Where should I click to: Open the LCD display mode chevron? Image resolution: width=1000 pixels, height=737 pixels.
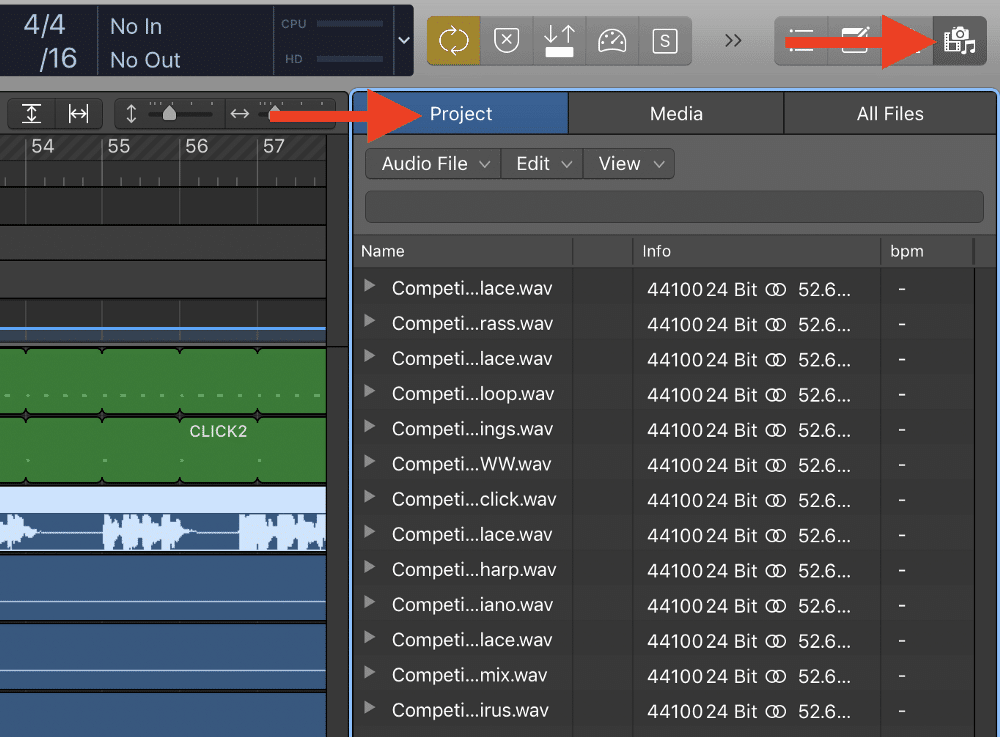[404, 40]
